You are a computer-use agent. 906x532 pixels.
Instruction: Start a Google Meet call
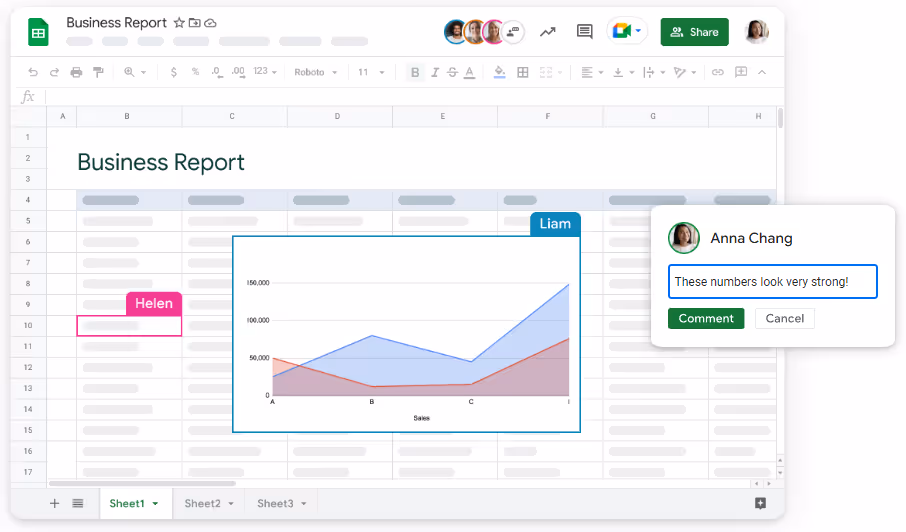626,31
